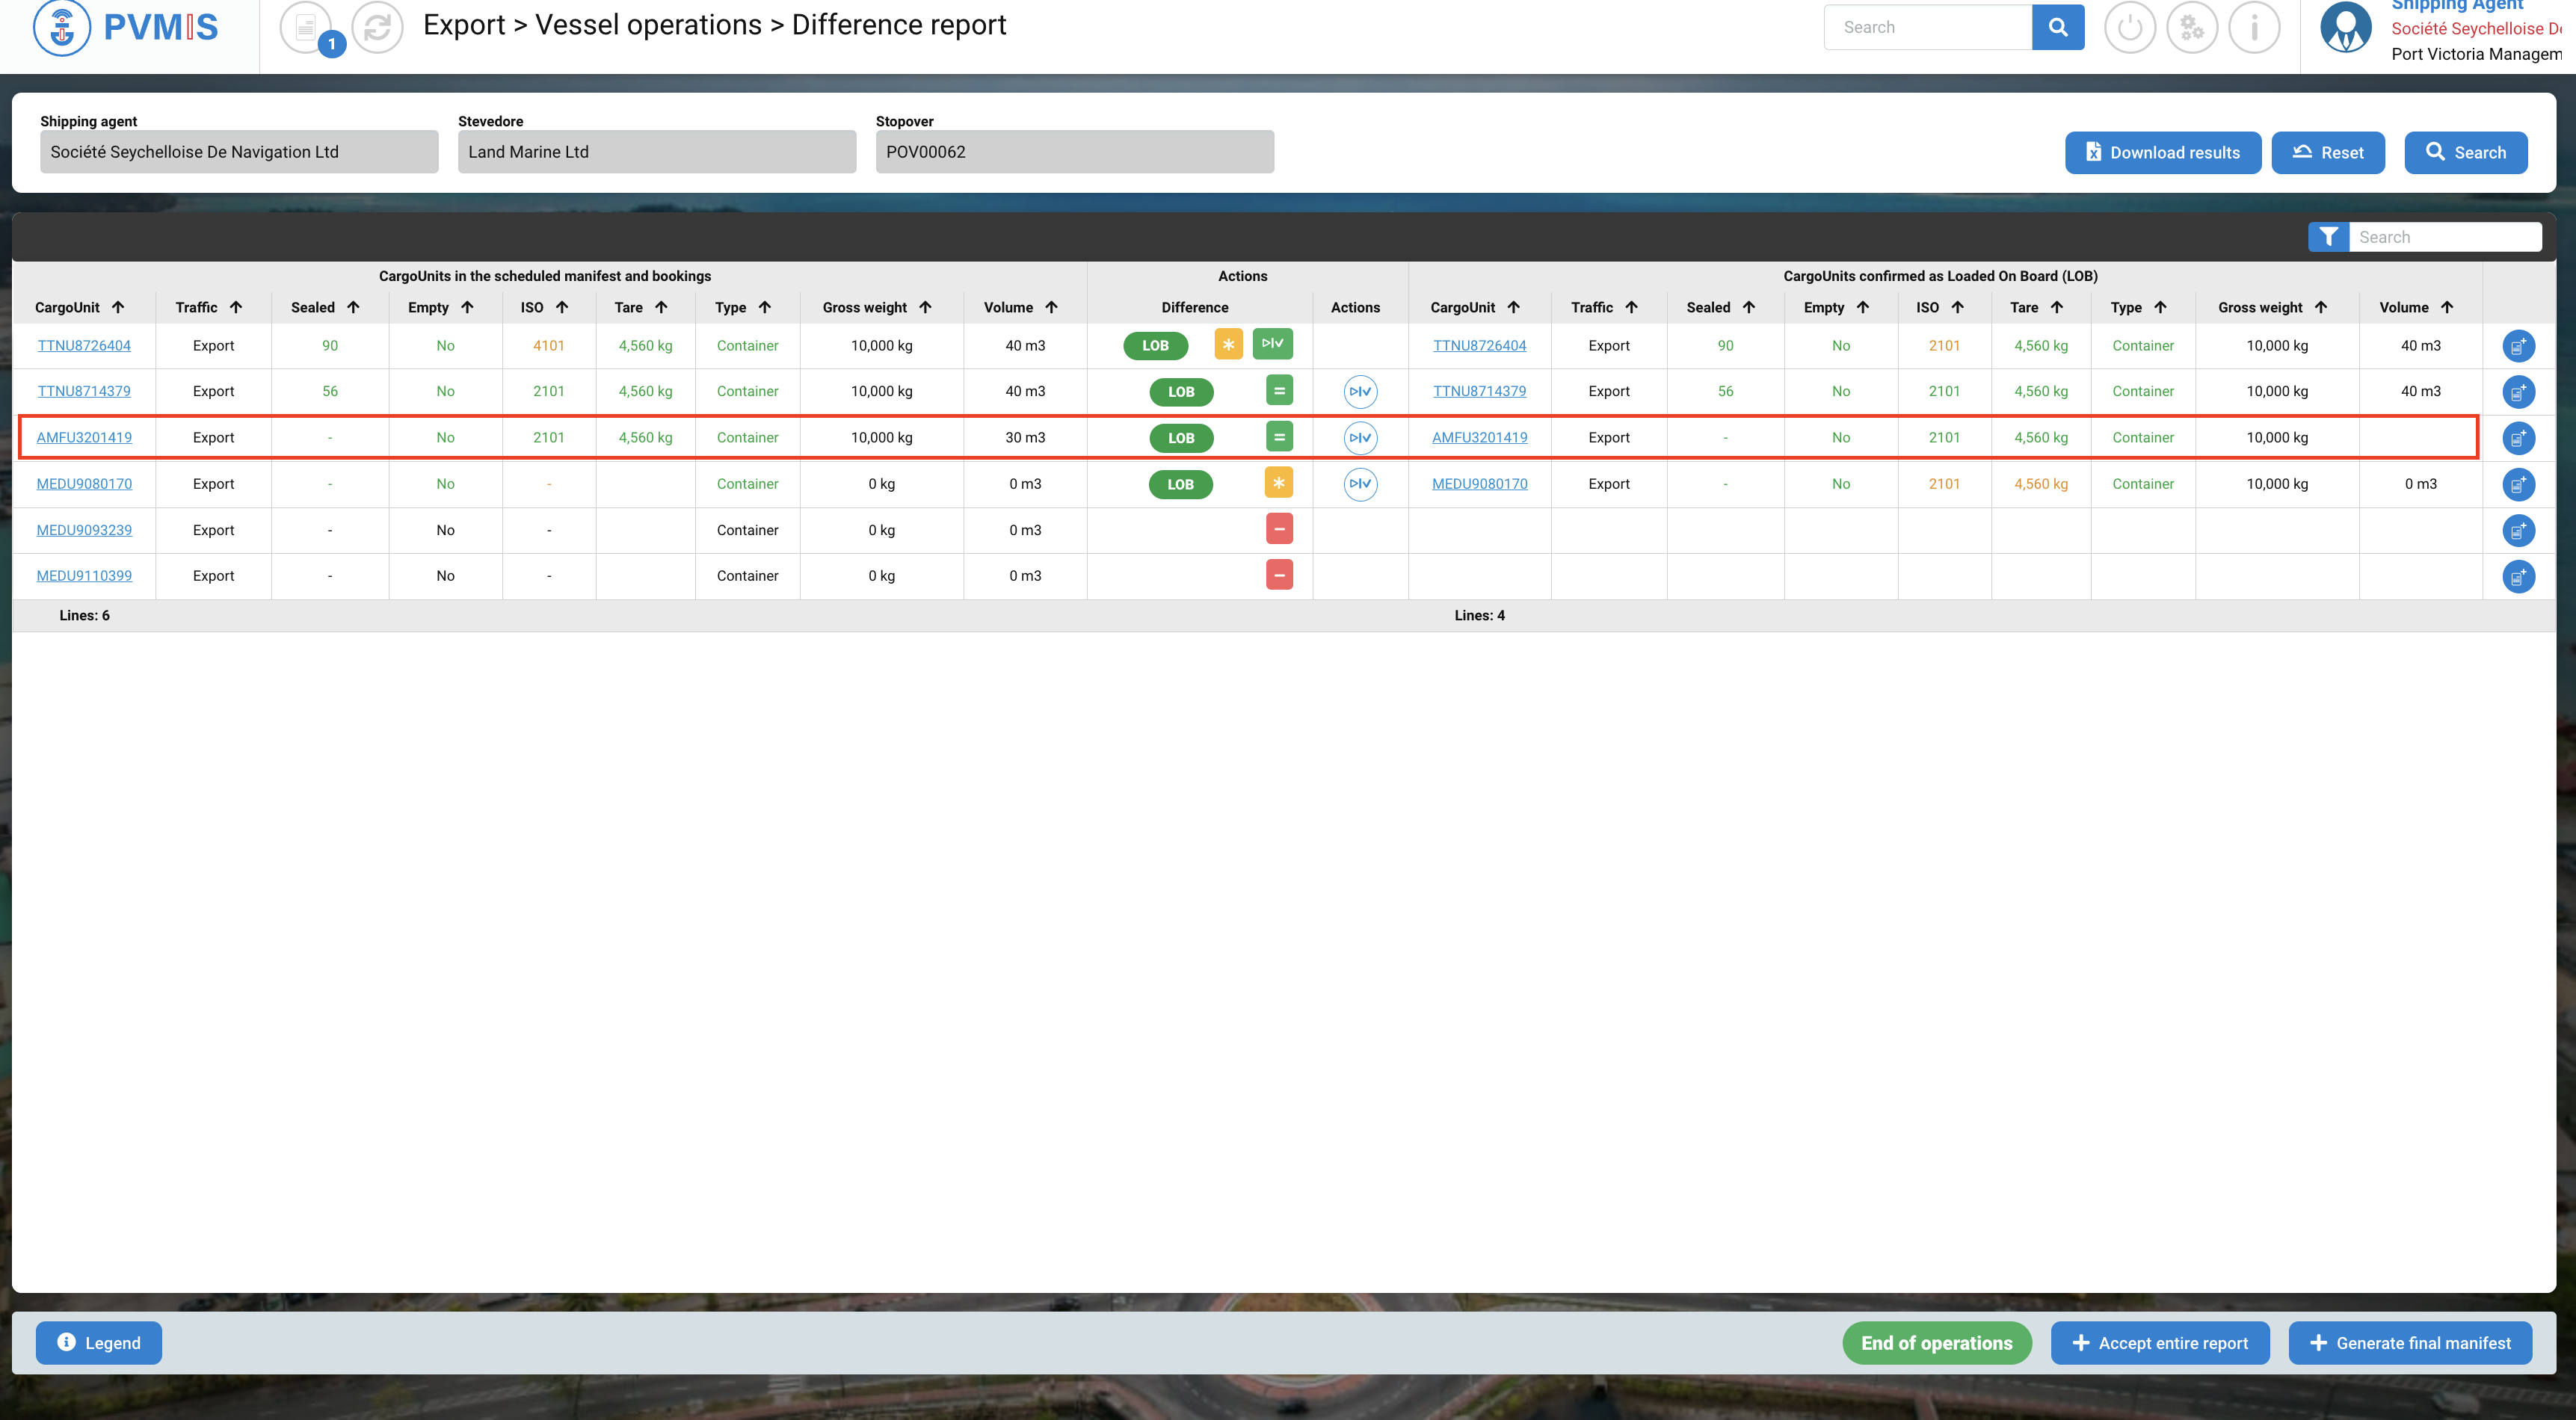The height and width of the screenshot is (1420, 2576).
Task: Click red minus icon for MEDU9093239
Action: 1278,529
